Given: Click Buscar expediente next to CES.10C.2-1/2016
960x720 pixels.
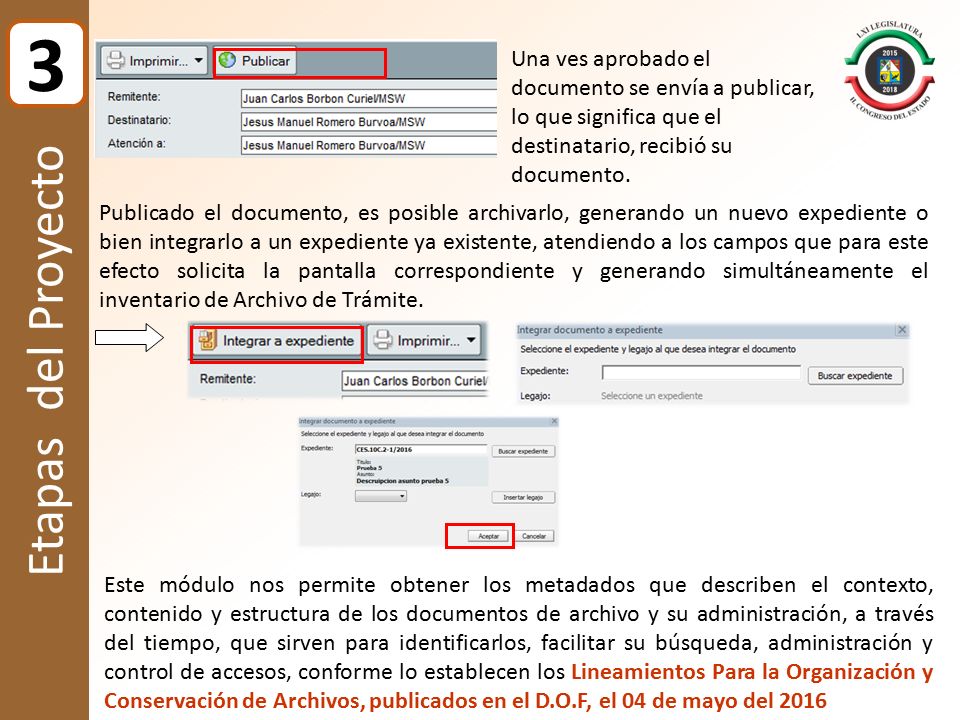Looking at the screenshot, I should 523,451.
